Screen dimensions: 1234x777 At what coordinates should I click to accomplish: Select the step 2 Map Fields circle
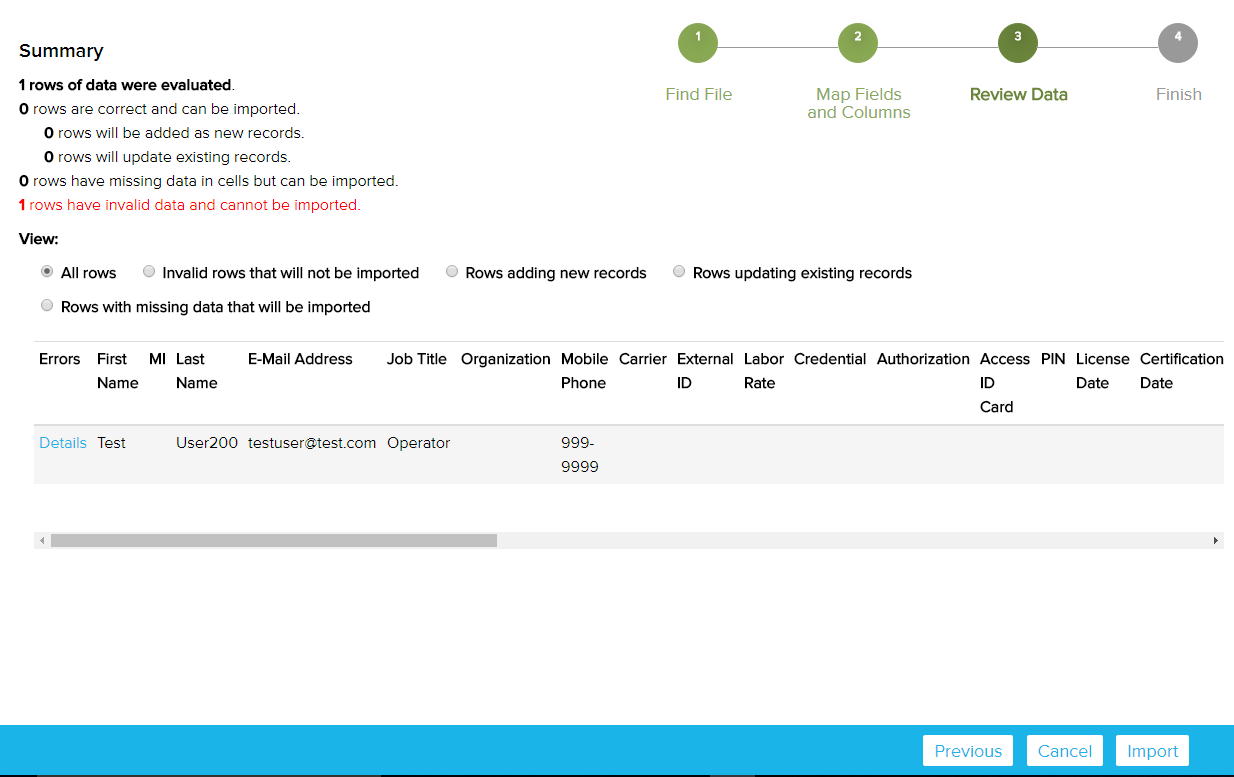857,43
